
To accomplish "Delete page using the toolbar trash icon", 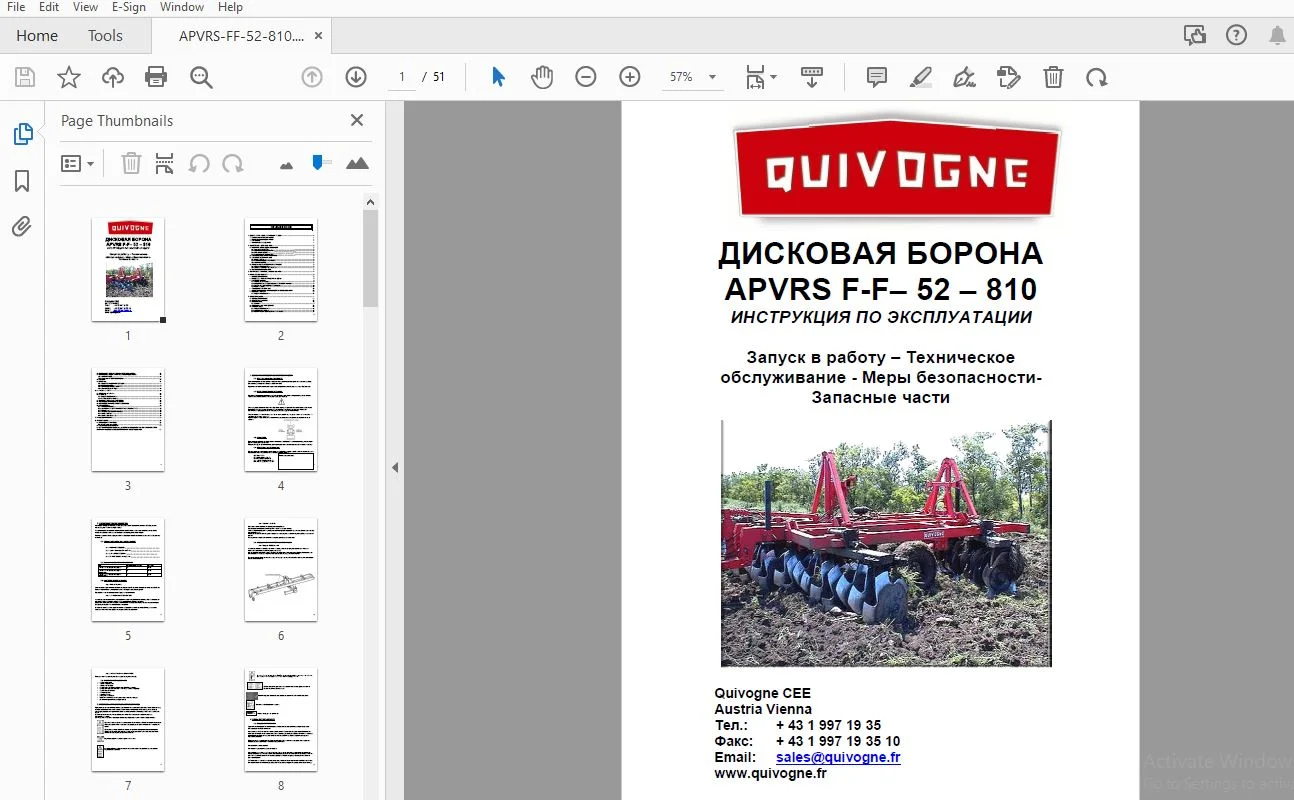I will point(1053,77).
